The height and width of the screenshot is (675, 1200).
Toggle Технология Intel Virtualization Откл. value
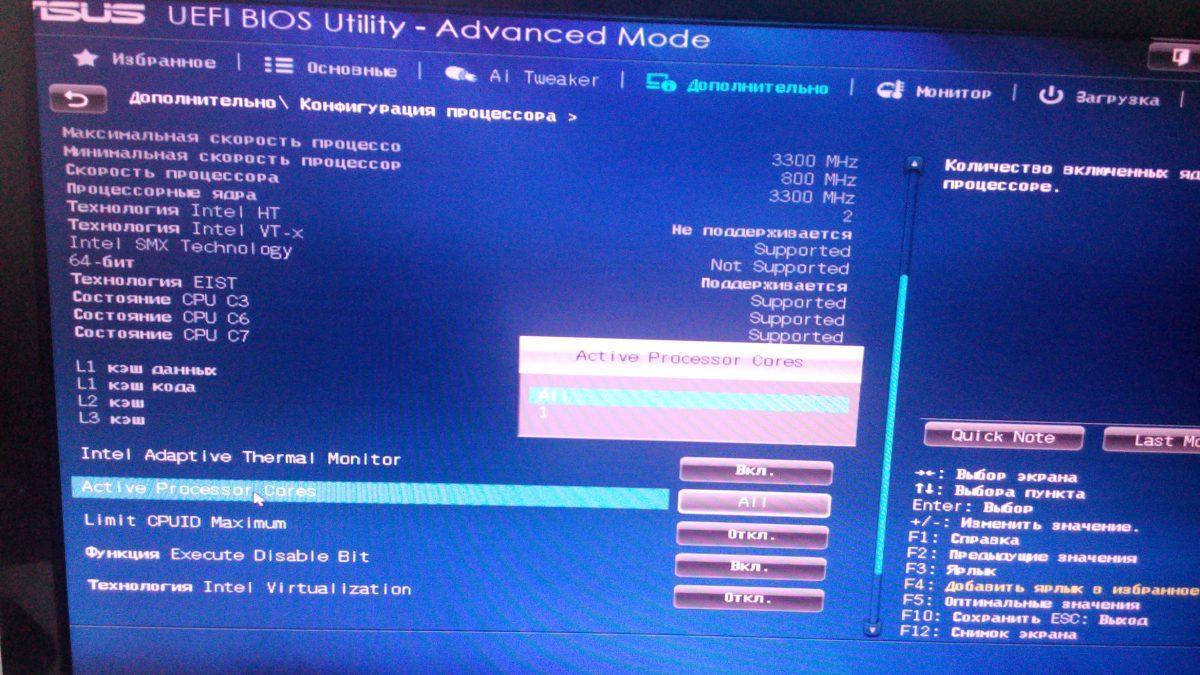click(748, 599)
